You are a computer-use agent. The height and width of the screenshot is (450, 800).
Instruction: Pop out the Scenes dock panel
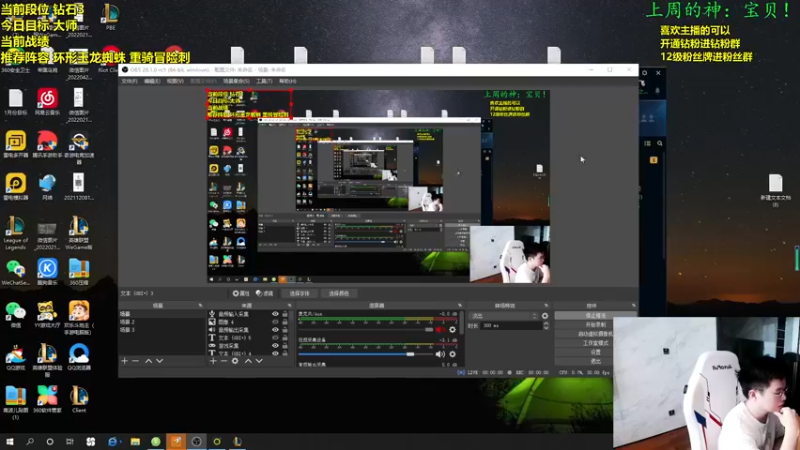pyautogui.click(x=201, y=306)
